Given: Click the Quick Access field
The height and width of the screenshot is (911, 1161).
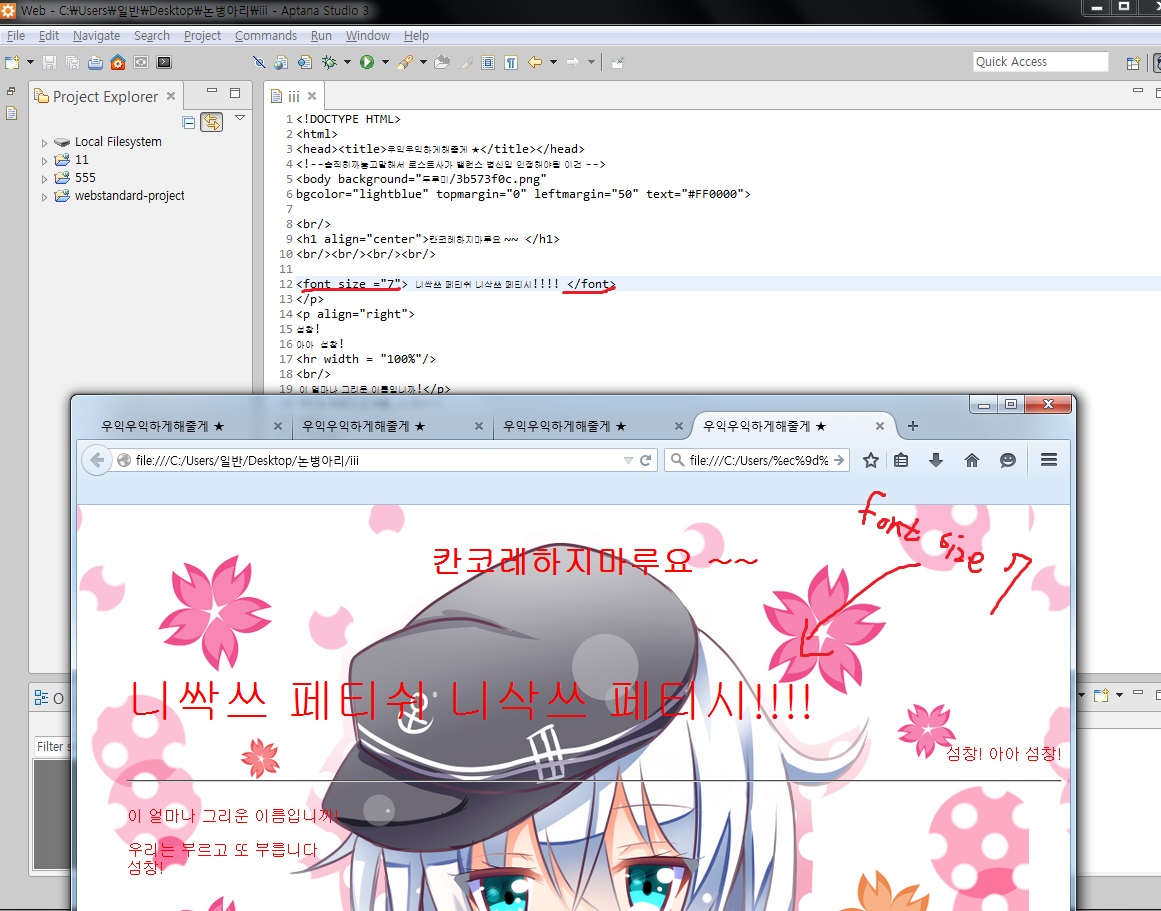Looking at the screenshot, I should coord(1040,61).
